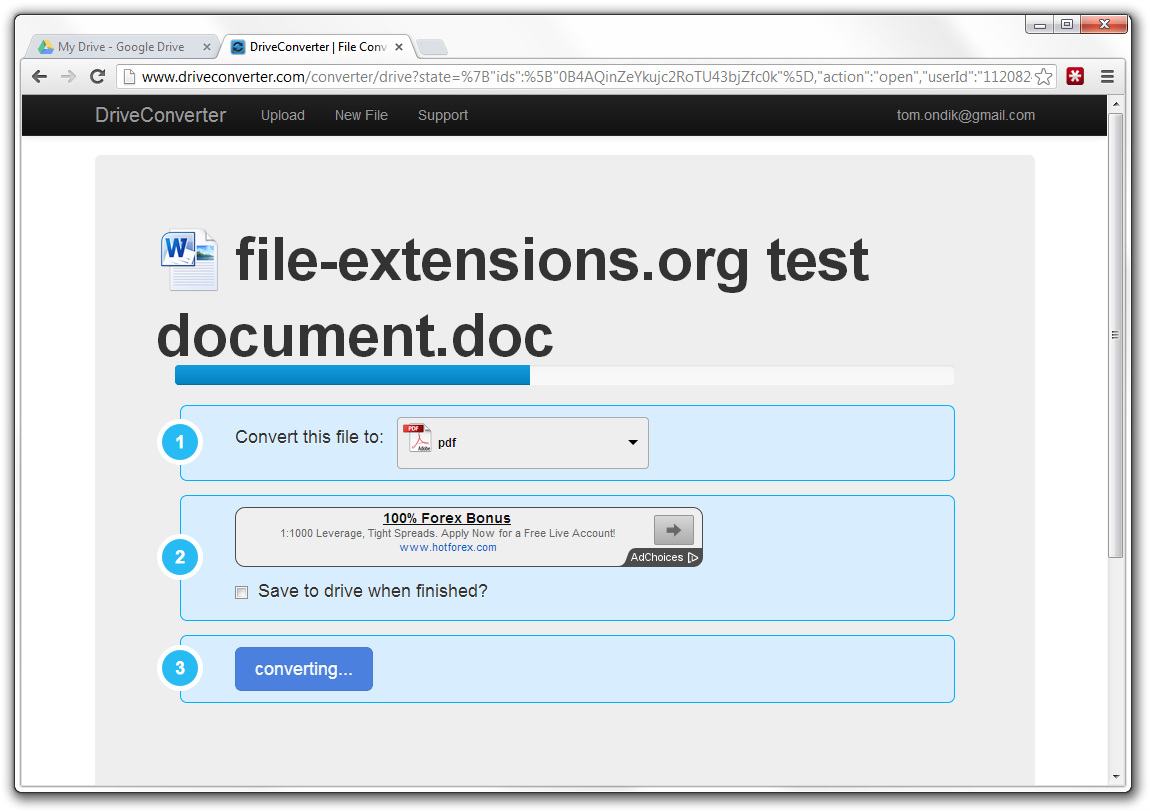
Task: Click the browser forward arrow
Action: [x=68, y=76]
